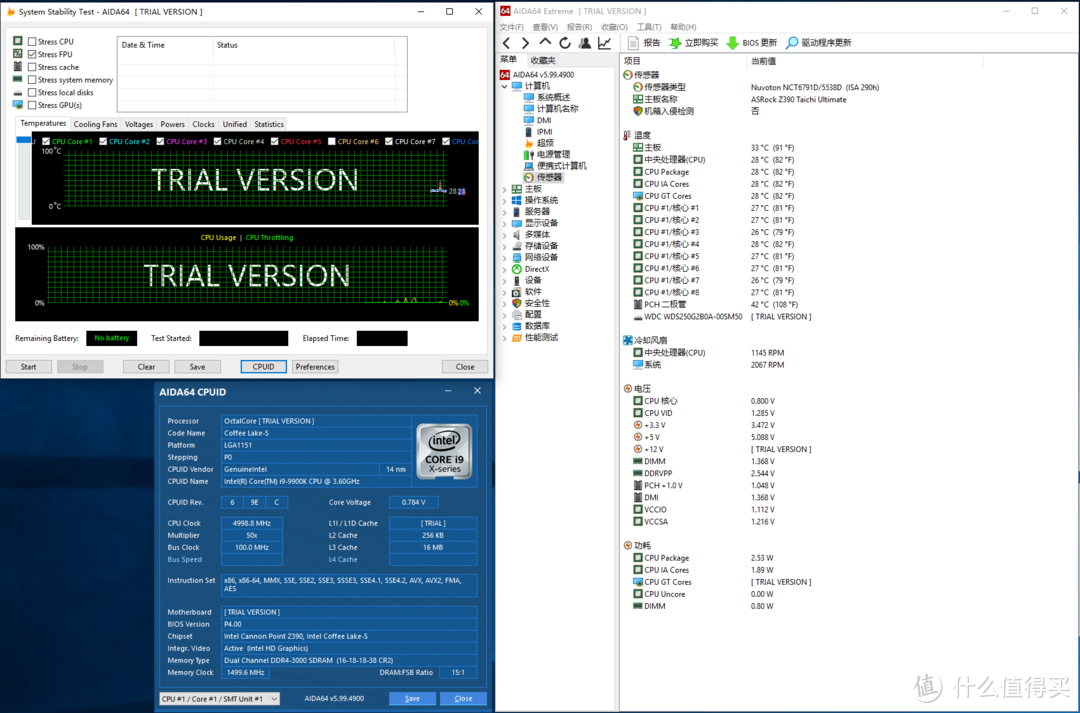Click the up-level arrow in AIDA64 toolbar

coord(545,43)
